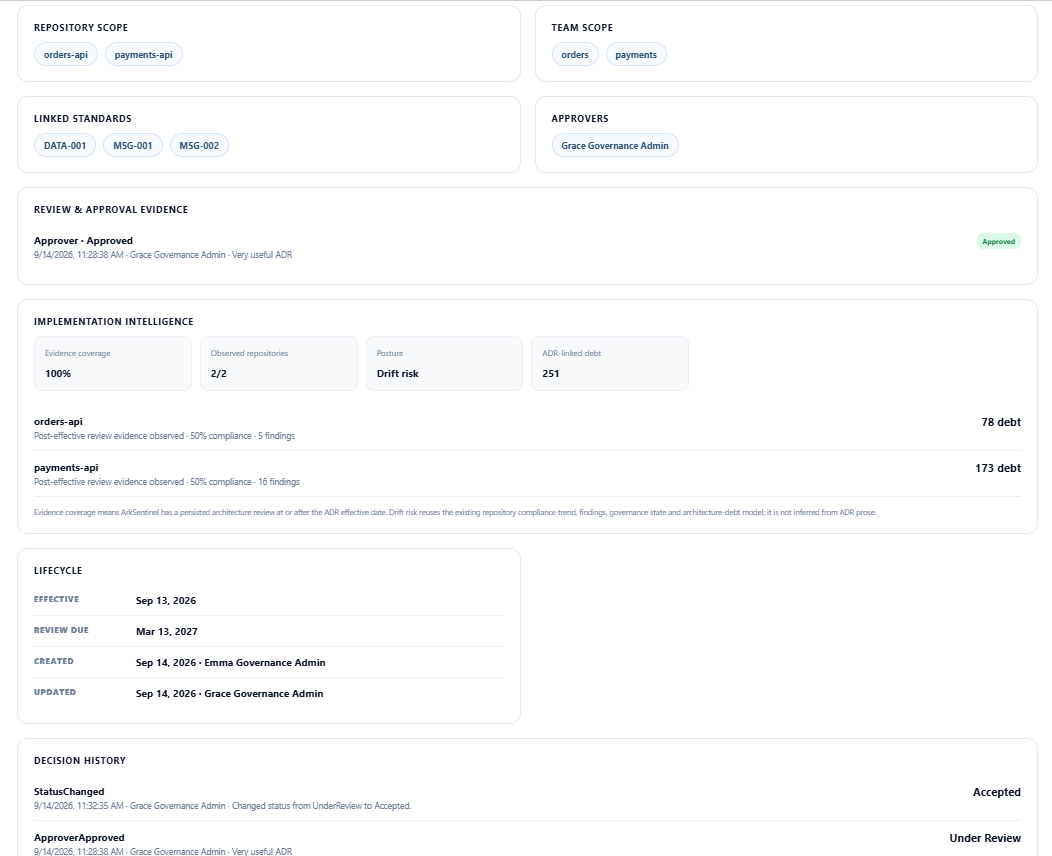Click the Decision History heading
Image resolution: width=1052 pixels, height=856 pixels.
click(x=80, y=761)
